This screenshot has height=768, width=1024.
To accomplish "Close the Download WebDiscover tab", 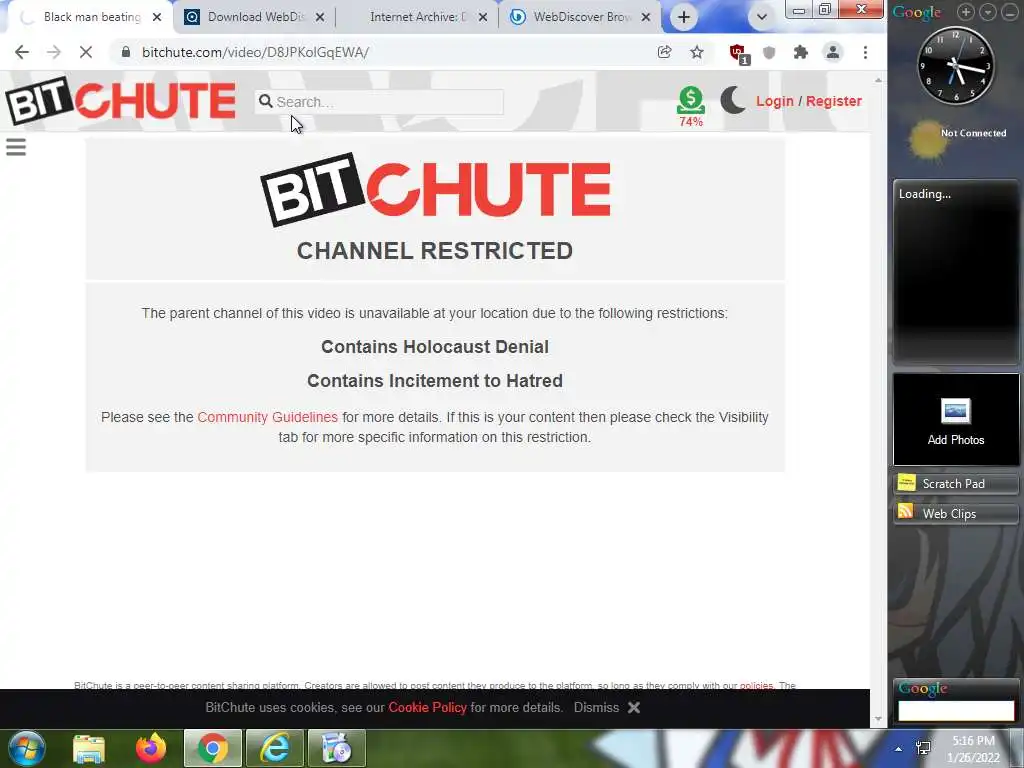I will coord(320,17).
